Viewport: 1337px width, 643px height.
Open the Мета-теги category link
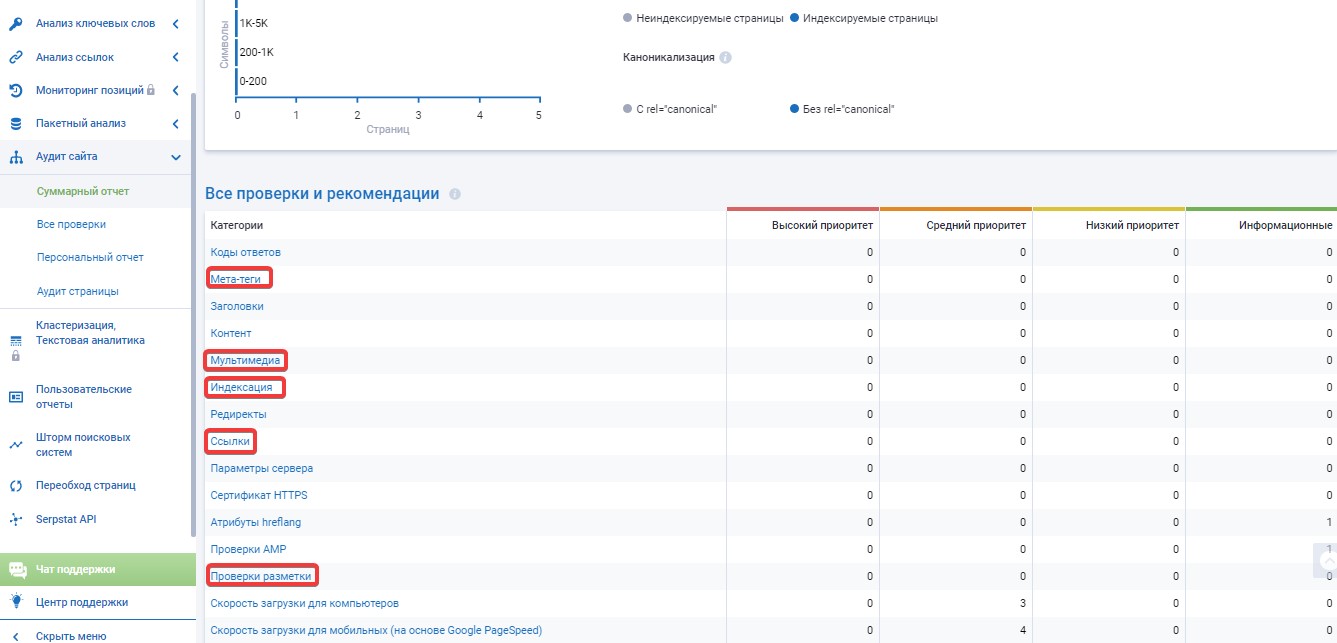(238, 279)
